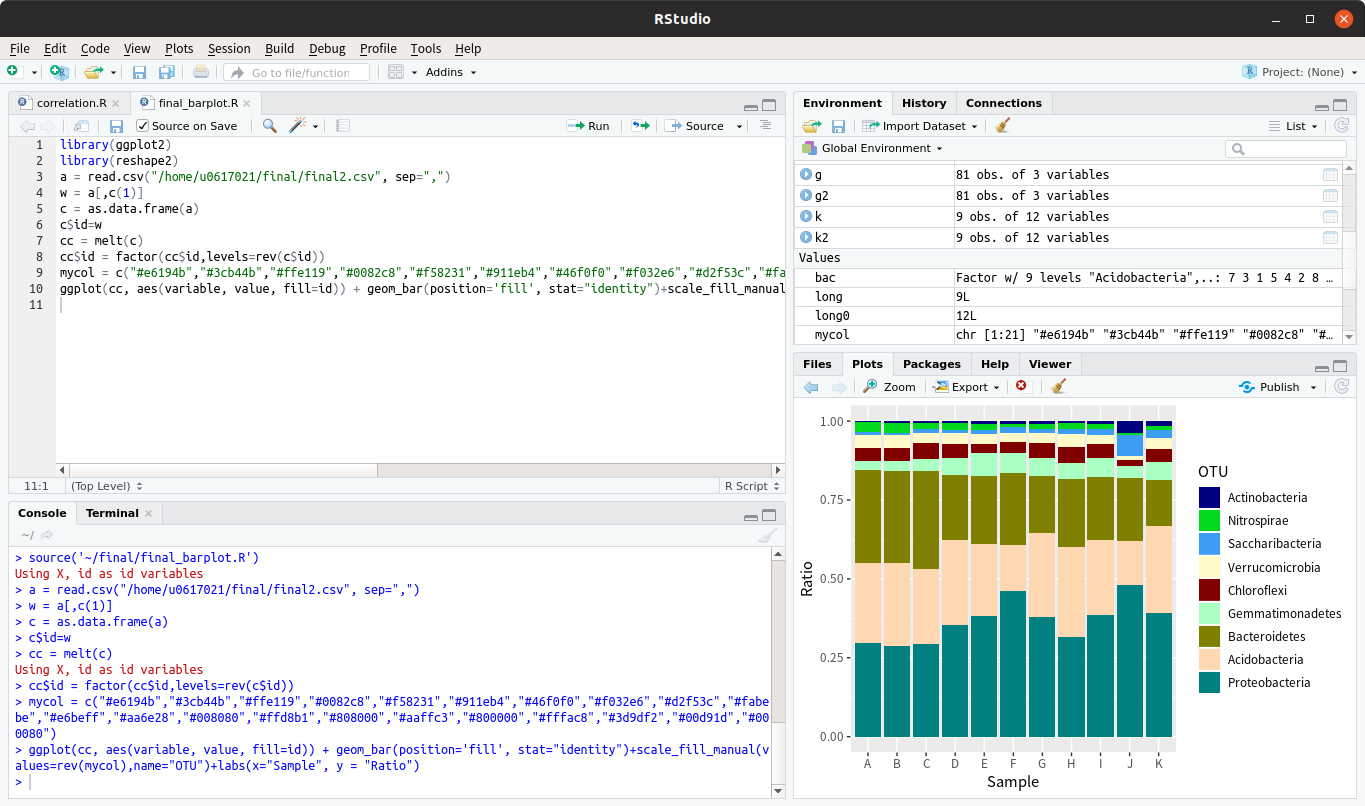Clear console with the broom icon
This screenshot has width=1365, height=806.
point(767,536)
